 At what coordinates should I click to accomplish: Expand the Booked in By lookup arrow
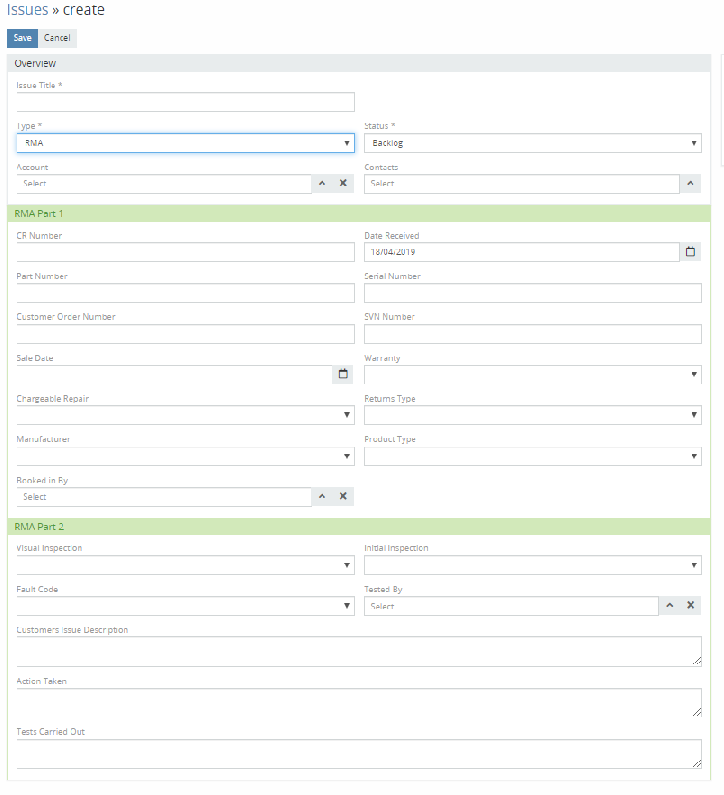322,497
